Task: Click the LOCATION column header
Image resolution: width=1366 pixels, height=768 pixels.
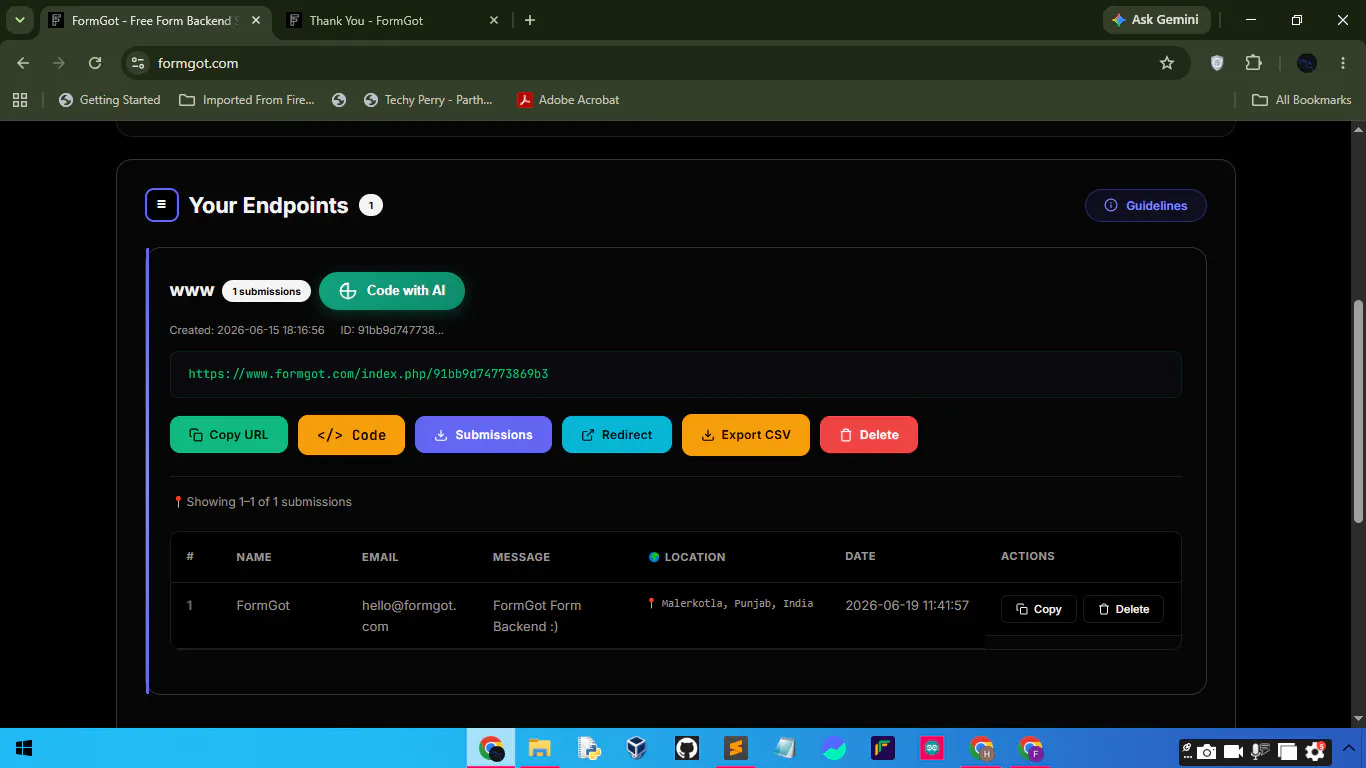Action: pyautogui.click(x=687, y=557)
